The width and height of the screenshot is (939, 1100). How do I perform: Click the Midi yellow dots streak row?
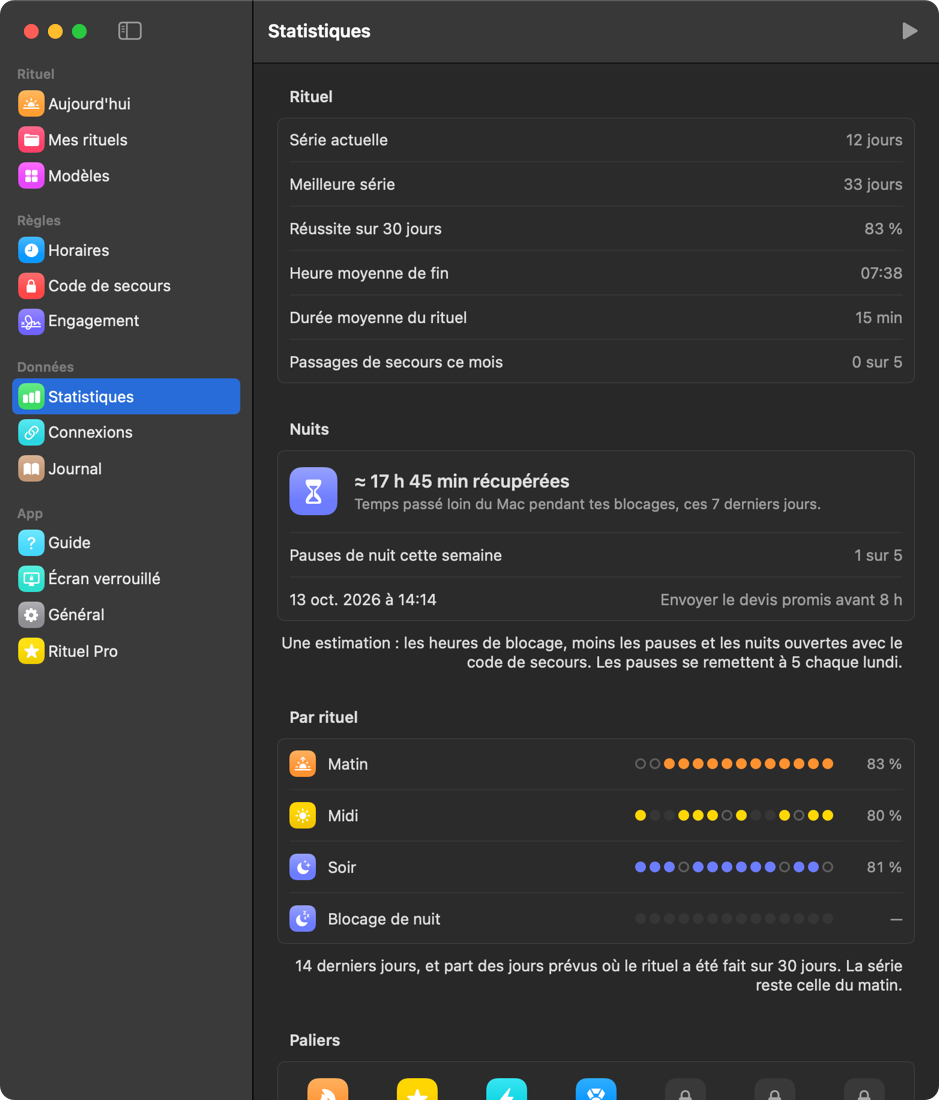pos(734,815)
